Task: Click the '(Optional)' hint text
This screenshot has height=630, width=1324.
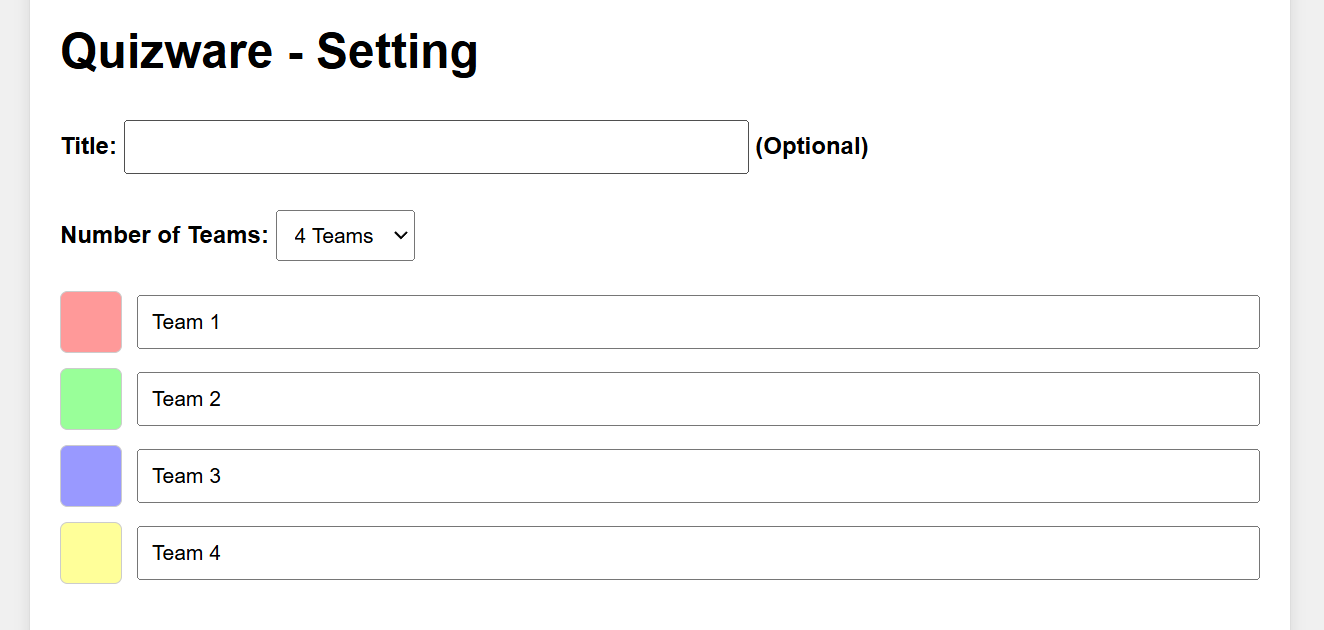Action: coord(811,147)
